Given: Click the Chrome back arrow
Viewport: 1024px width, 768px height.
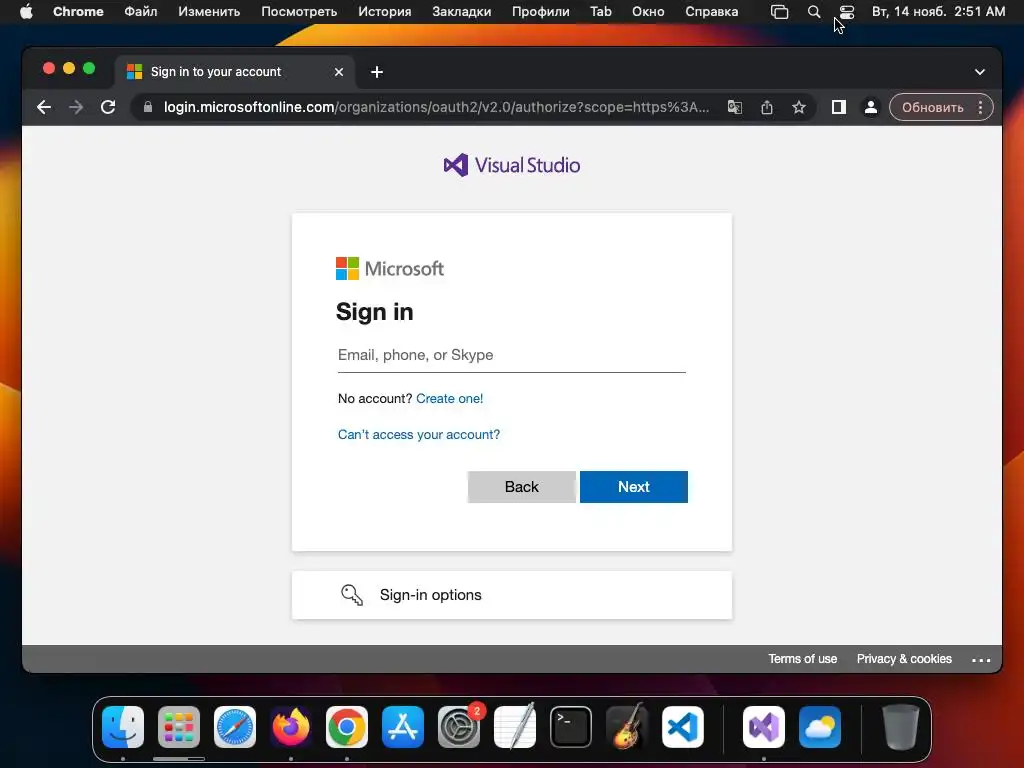Looking at the screenshot, I should [44, 107].
